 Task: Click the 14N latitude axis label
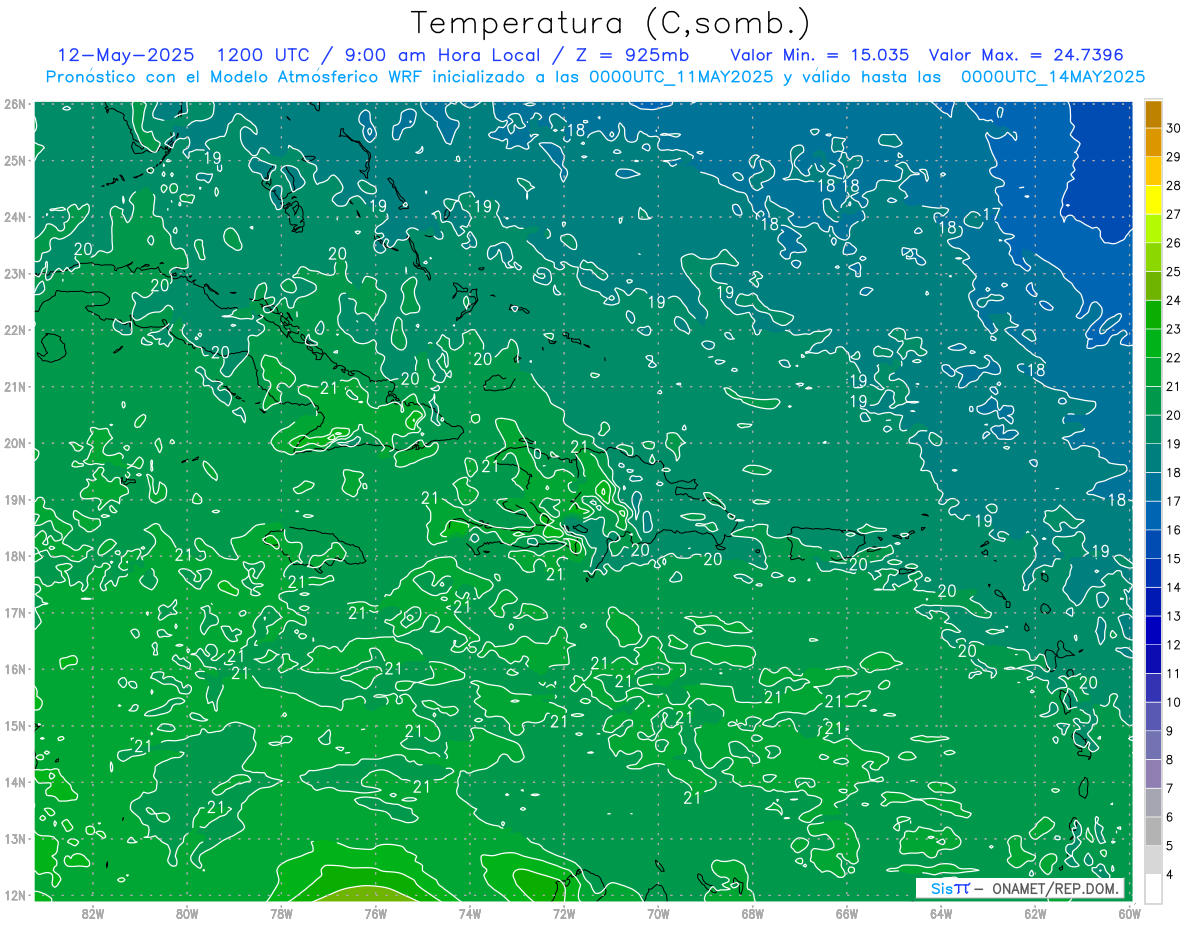tap(15, 782)
